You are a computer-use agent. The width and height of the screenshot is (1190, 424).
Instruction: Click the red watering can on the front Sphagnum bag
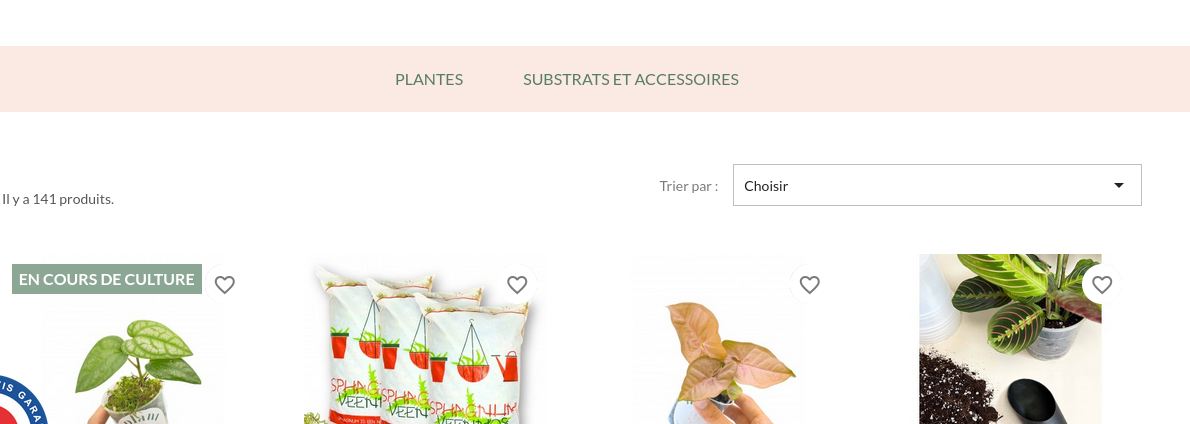pyautogui.click(x=507, y=366)
